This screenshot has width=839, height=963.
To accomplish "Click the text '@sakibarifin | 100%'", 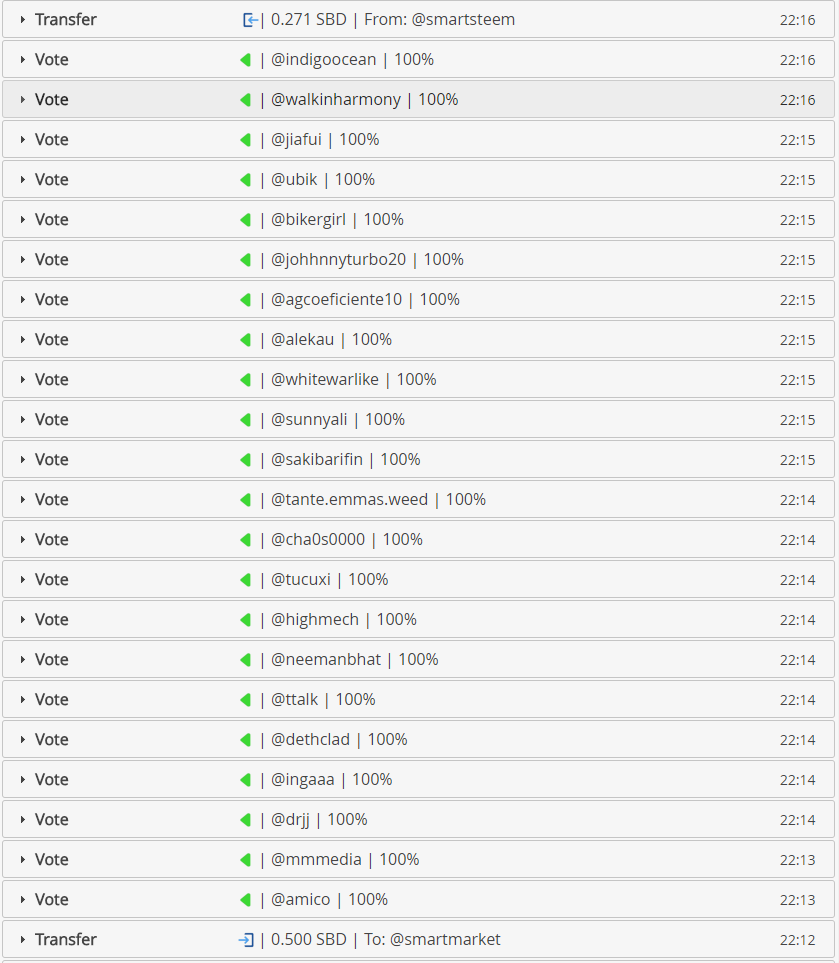I will (x=345, y=459).
